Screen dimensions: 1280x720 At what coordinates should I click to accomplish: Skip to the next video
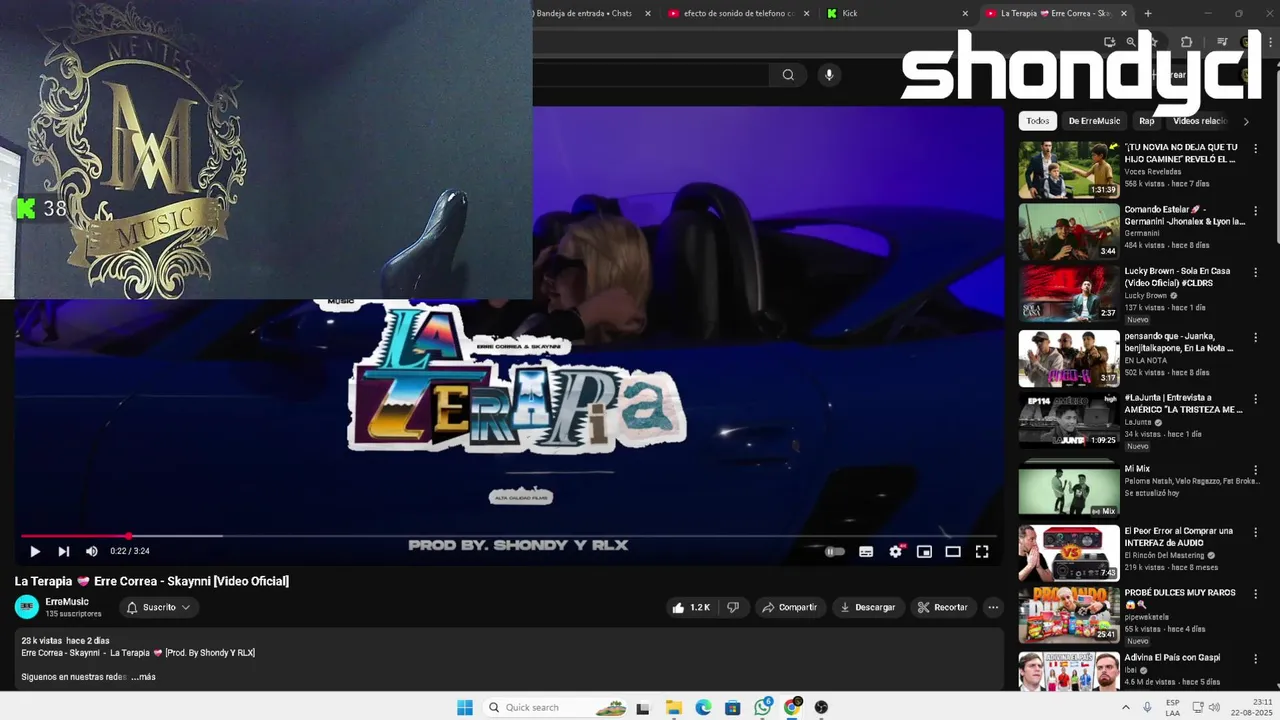coord(64,551)
